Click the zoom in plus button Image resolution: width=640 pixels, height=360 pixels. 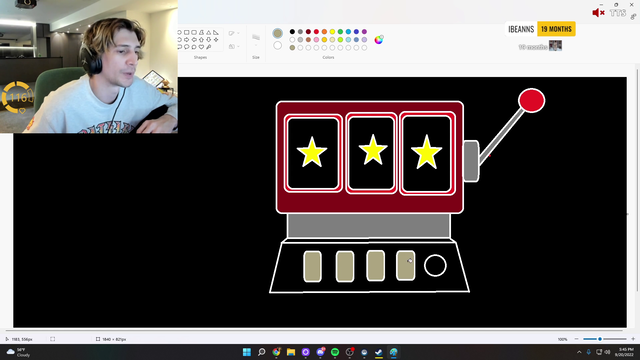tap(633, 339)
